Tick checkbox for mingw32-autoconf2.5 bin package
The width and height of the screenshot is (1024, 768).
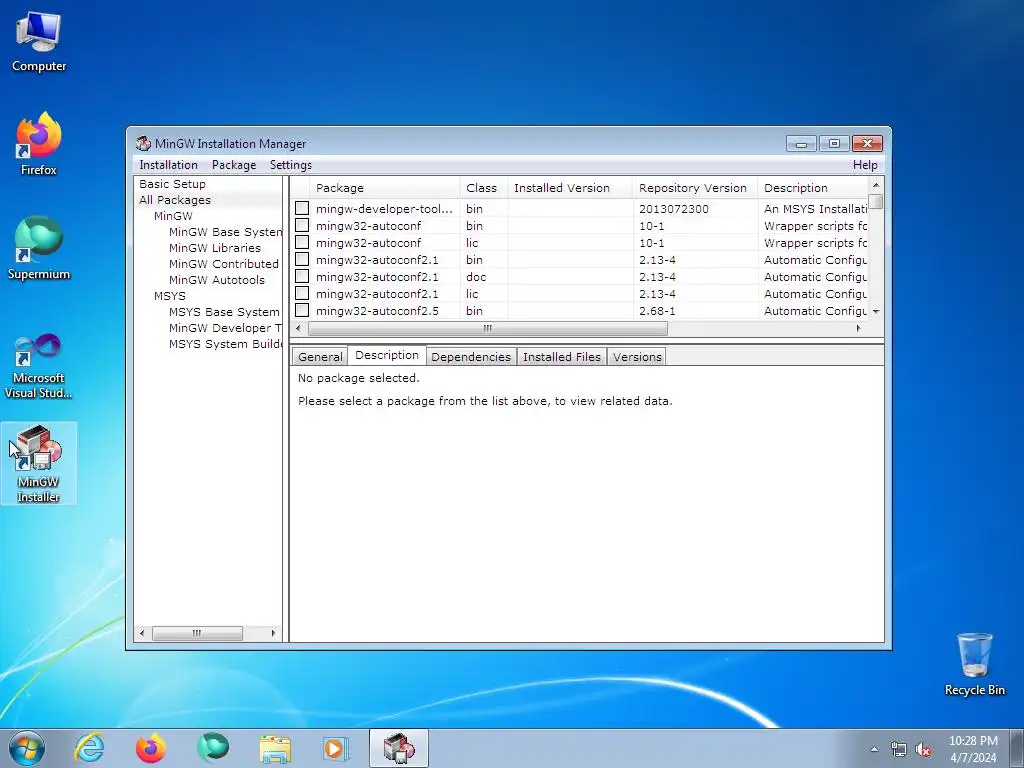coord(302,310)
